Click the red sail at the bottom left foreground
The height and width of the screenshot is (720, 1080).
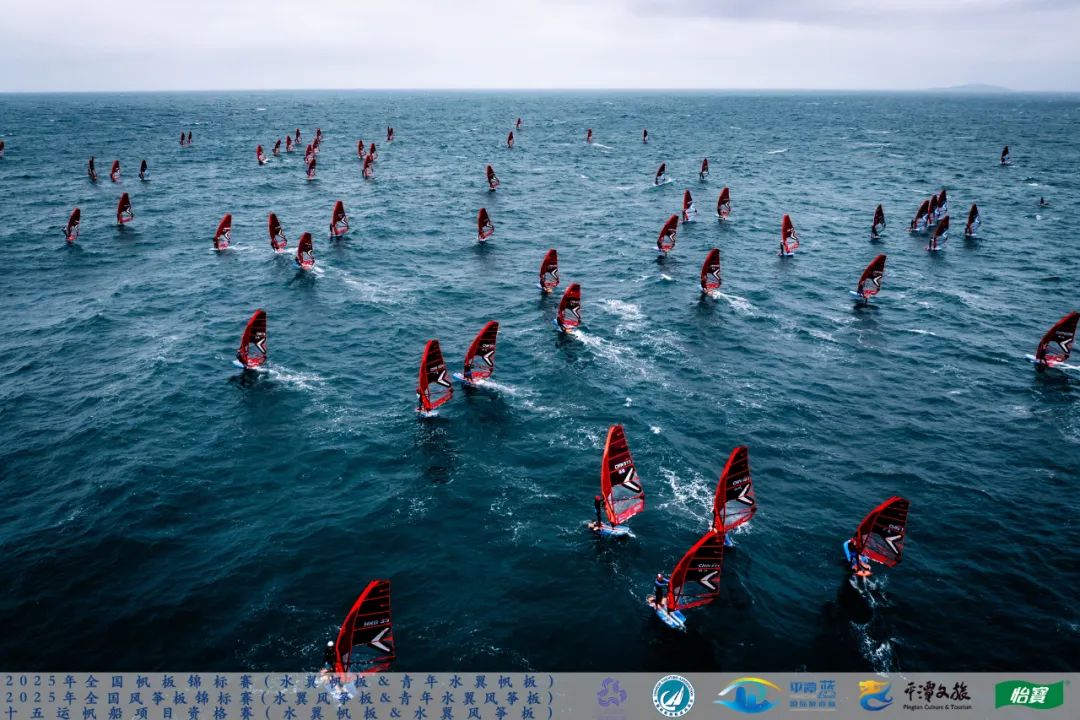366,628
